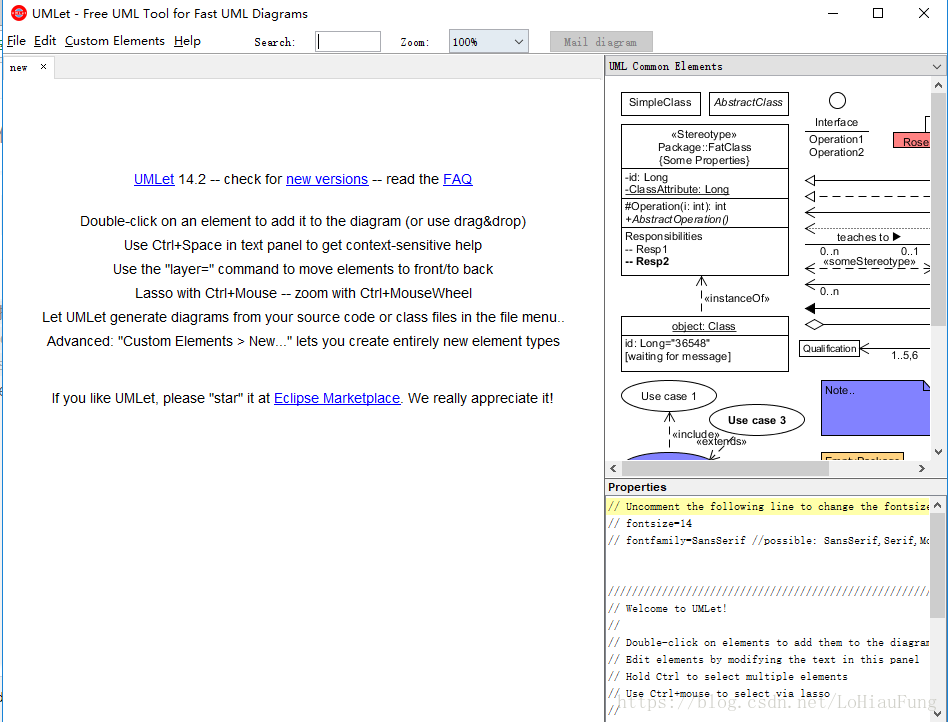Select the dotted open-arrowhead dependency line
Image resolution: width=948 pixels, height=722 pixels.
tap(867, 228)
